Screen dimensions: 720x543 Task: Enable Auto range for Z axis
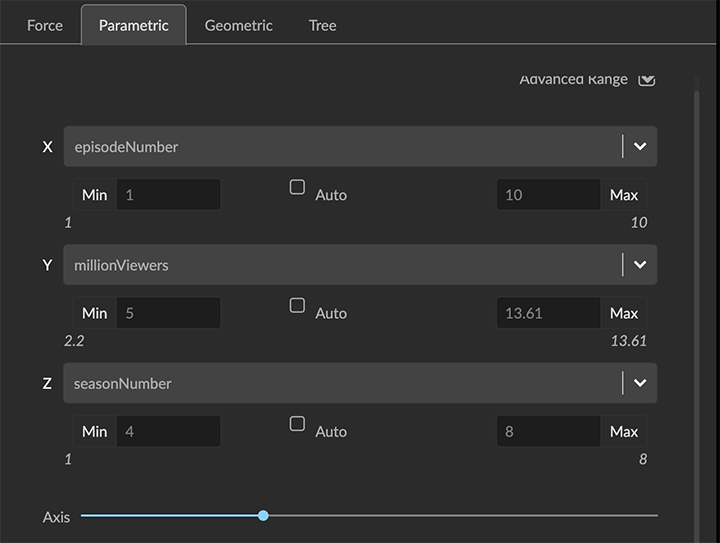coord(297,423)
